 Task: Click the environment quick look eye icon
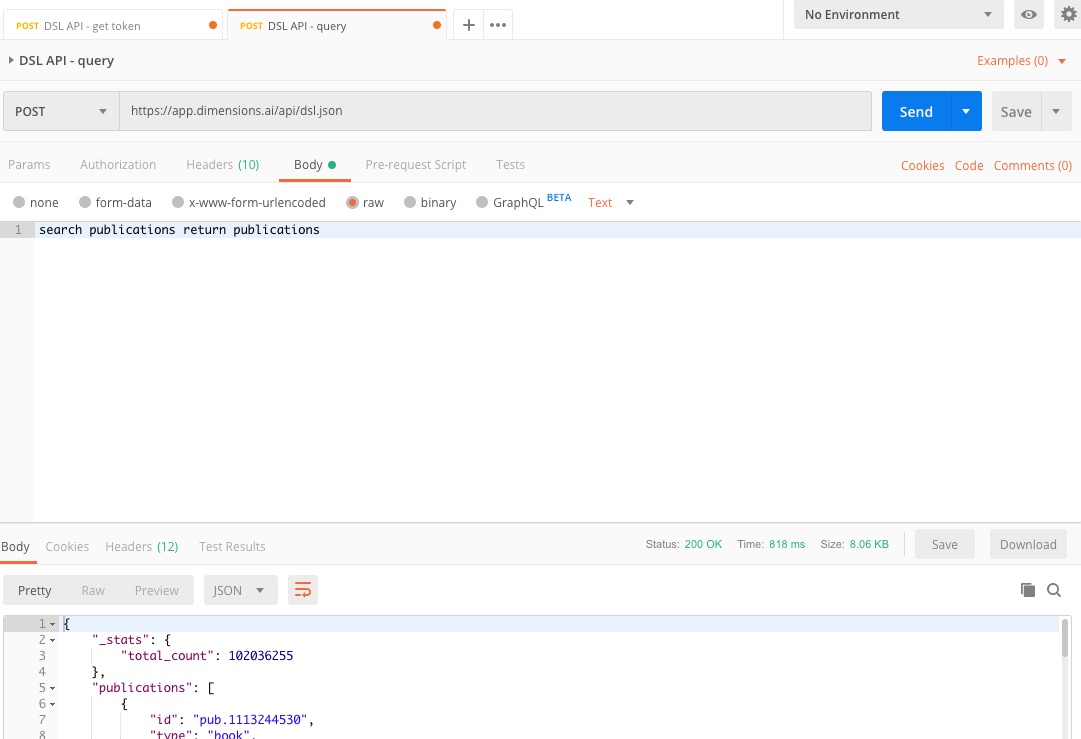(x=1029, y=14)
